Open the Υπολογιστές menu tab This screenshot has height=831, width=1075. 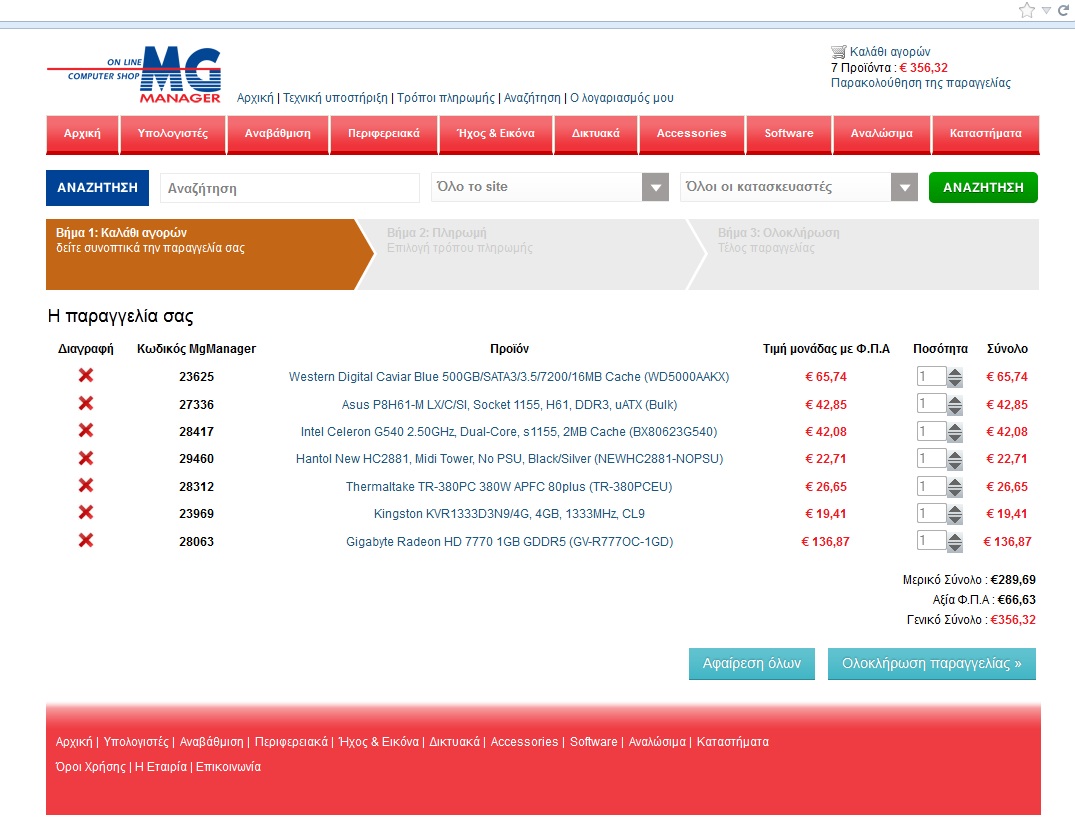[173, 134]
